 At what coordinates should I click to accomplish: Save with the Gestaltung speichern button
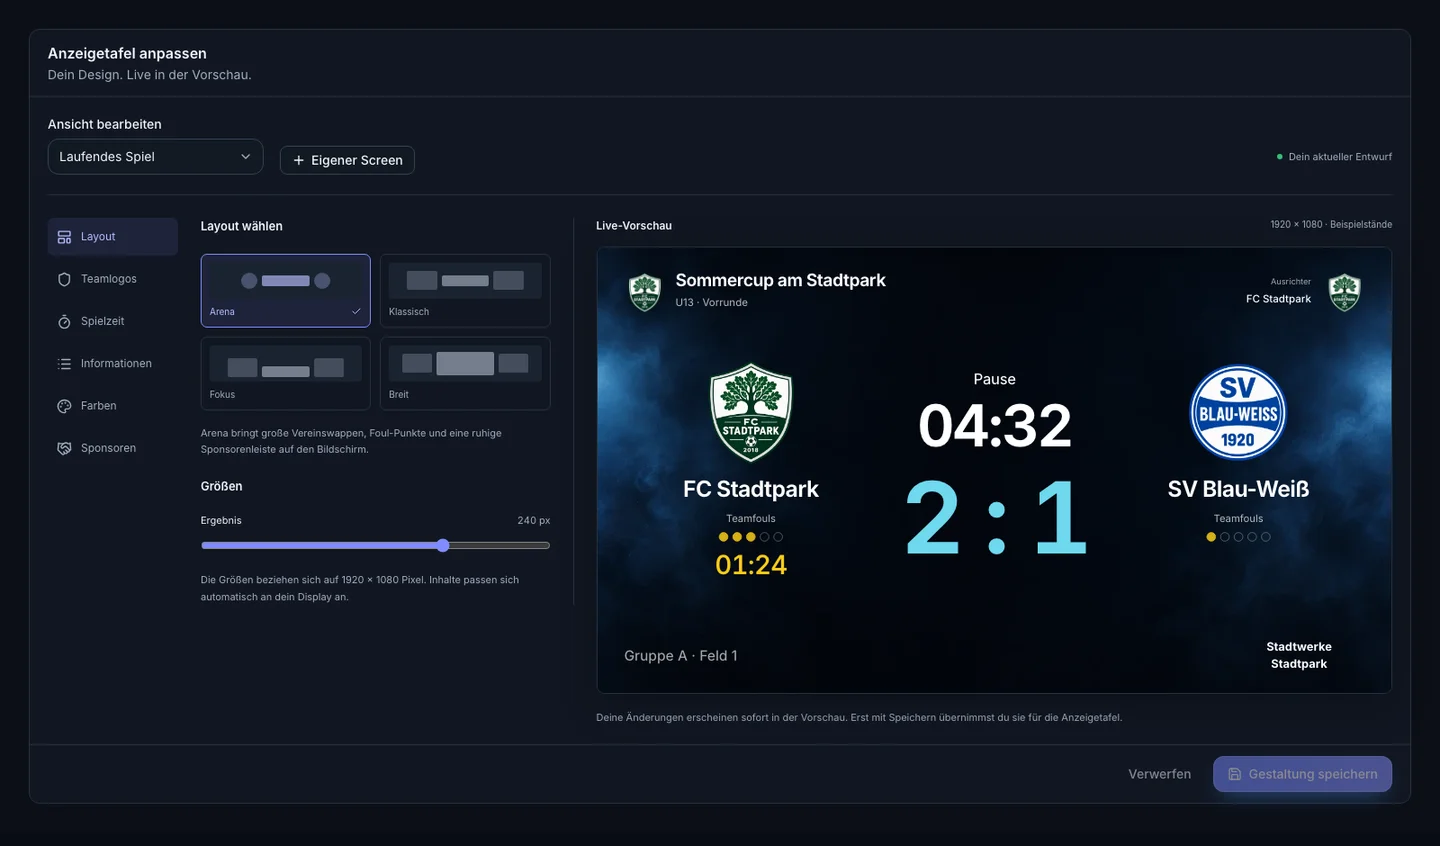1302,774
